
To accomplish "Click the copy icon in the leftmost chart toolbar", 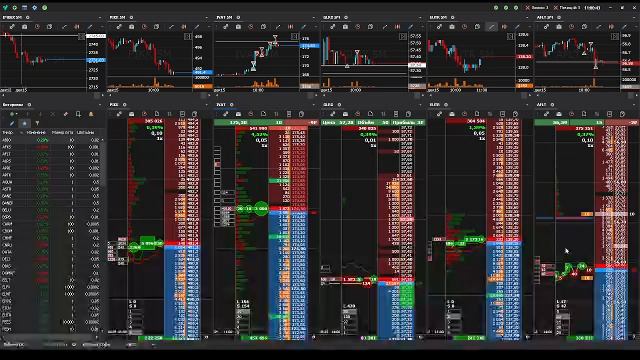I will (x=49, y=27).
